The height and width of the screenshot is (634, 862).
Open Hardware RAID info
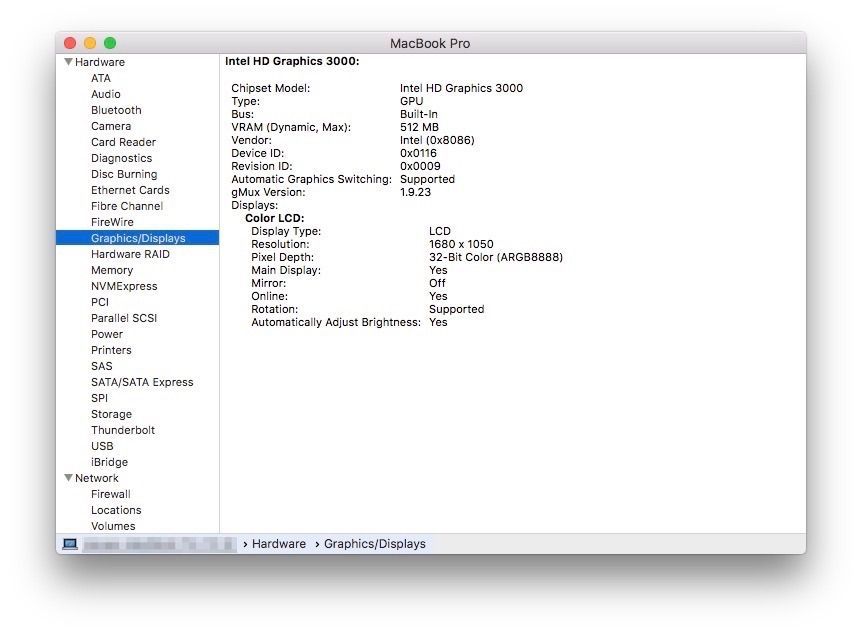click(130, 253)
